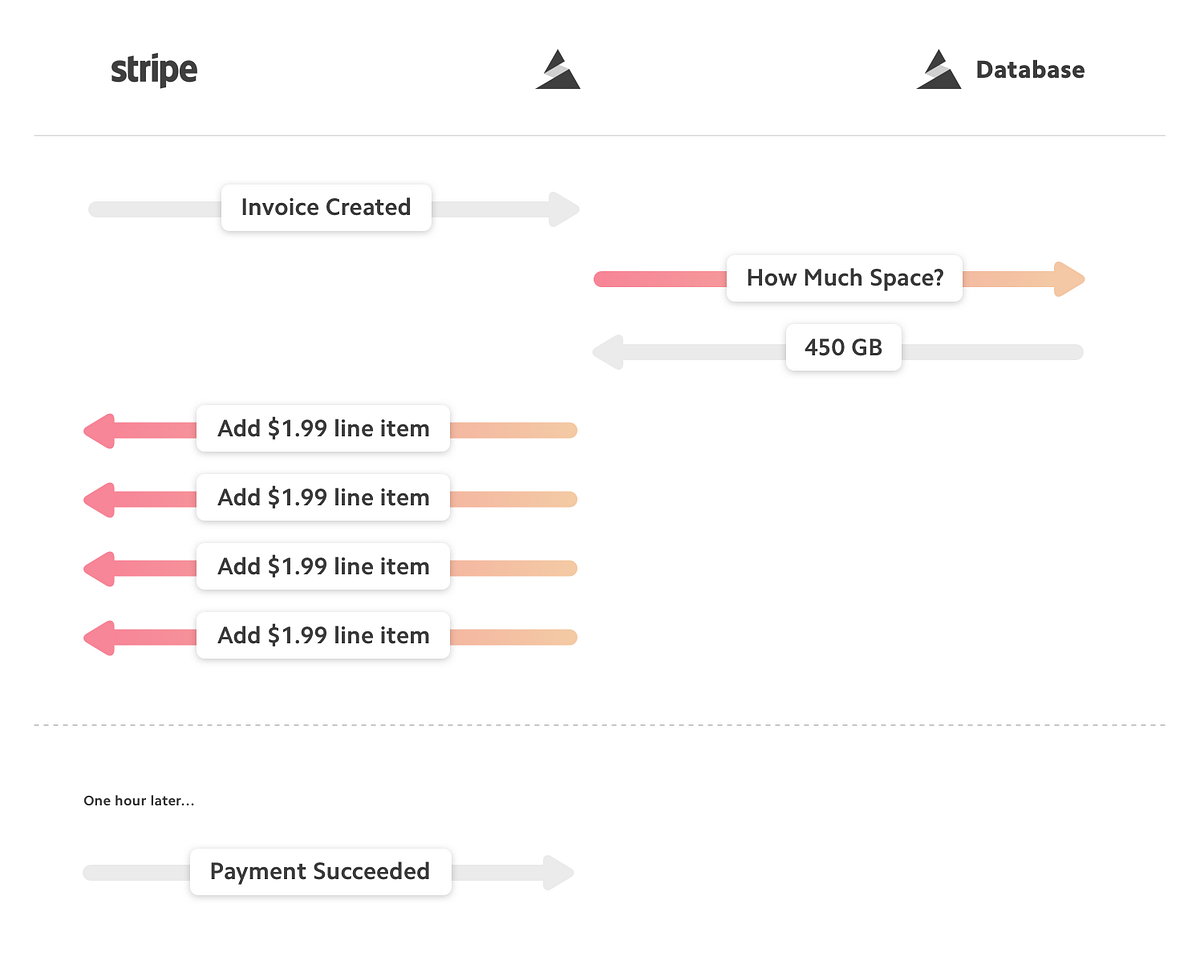This screenshot has height=965, width=1200.
Task: Toggle the Payment Succeeded event label
Action: click(x=320, y=871)
